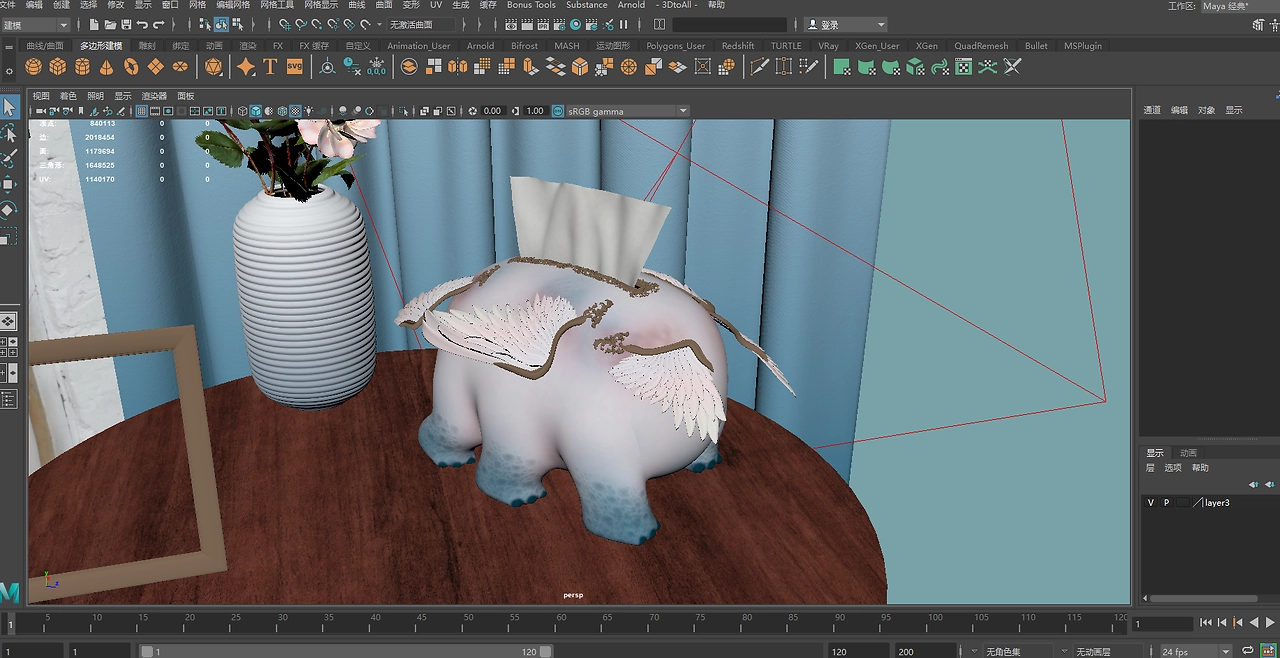This screenshot has height=658, width=1280.
Task: Open the 渲染器 viewport panel menu
Action: pos(154,96)
